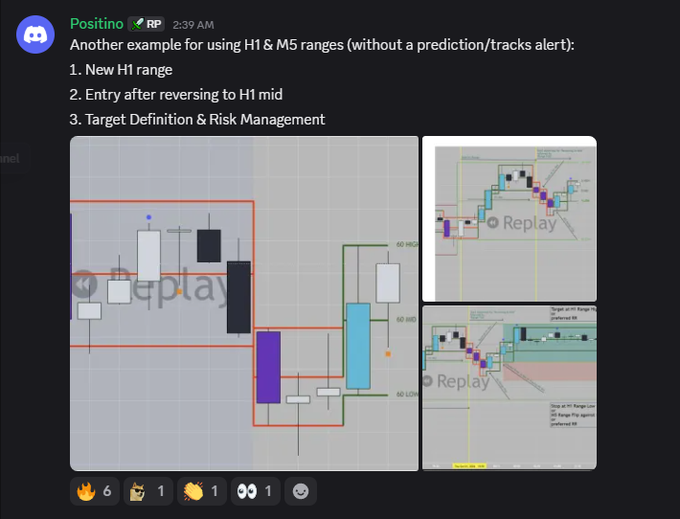The image size is (680, 519).
Task: Add a new reaction with smiley button
Action: click(x=301, y=491)
